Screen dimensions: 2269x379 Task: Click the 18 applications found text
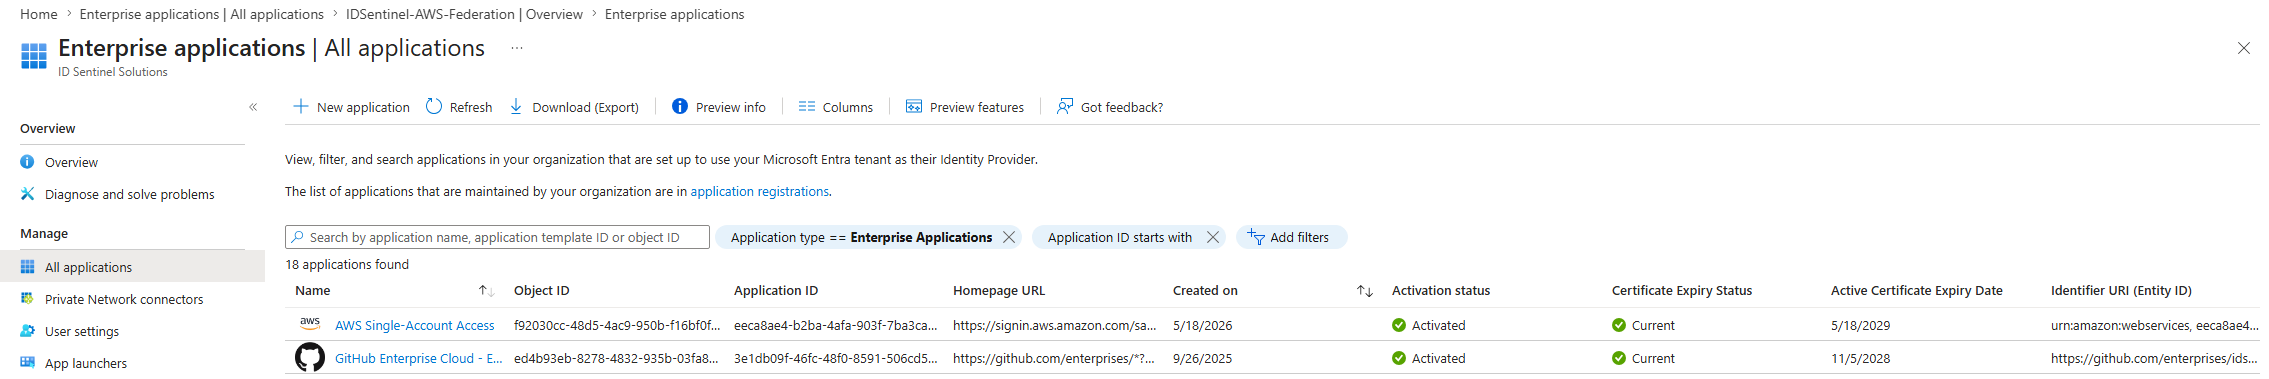tap(347, 264)
